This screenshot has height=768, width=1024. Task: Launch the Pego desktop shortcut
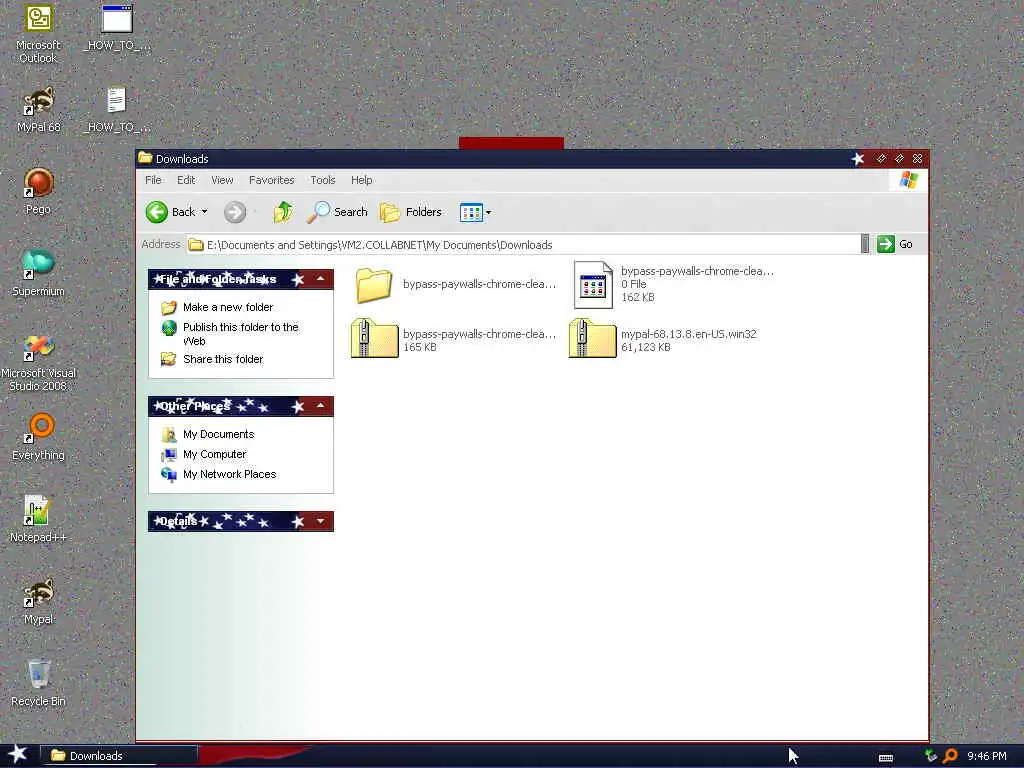38,191
